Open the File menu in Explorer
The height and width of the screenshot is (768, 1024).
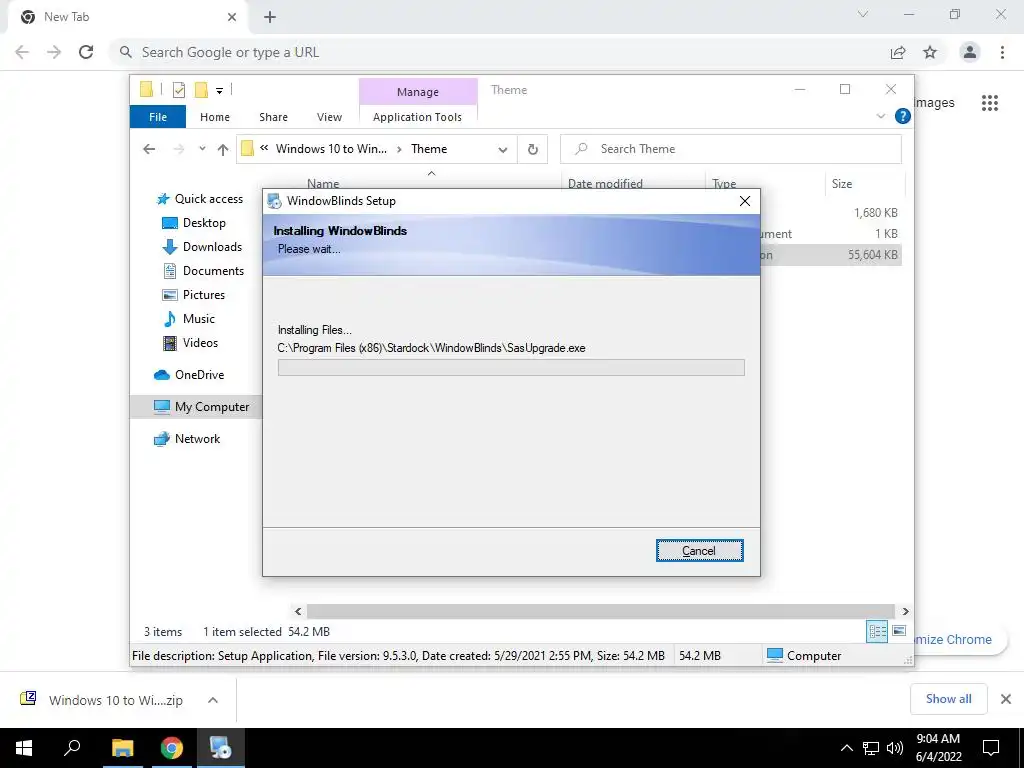[x=157, y=117]
